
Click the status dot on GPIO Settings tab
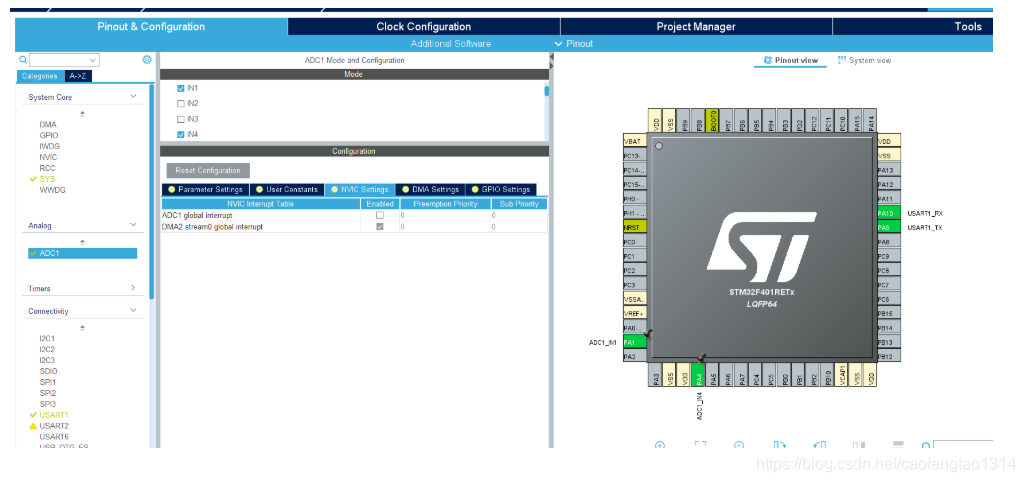pos(475,190)
